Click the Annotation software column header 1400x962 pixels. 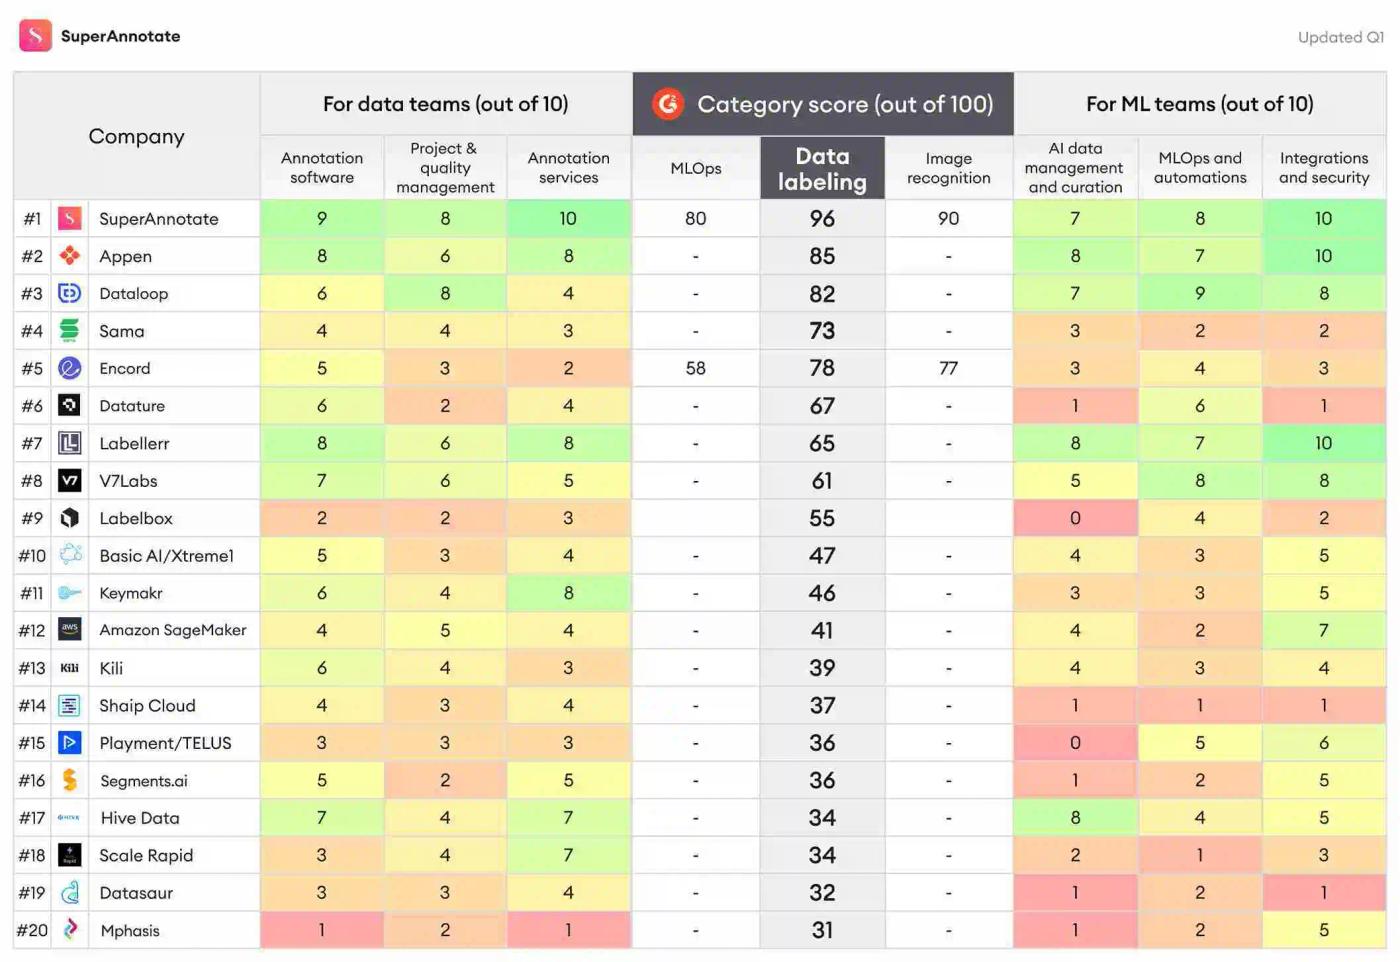tap(322, 168)
